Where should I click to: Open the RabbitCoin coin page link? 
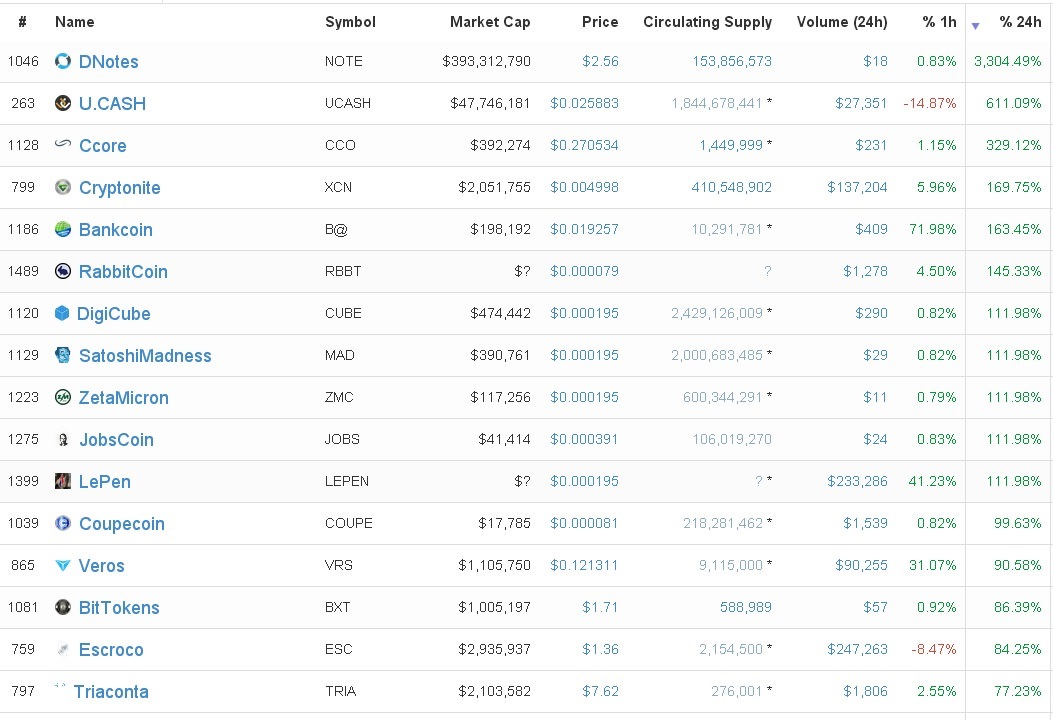[123, 271]
